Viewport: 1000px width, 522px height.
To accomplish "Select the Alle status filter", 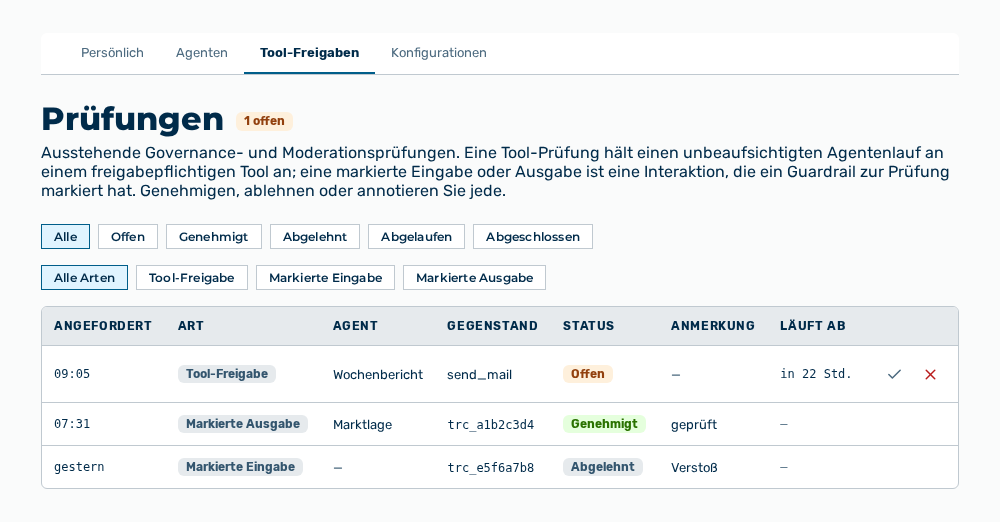I will (x=66, y=237).
